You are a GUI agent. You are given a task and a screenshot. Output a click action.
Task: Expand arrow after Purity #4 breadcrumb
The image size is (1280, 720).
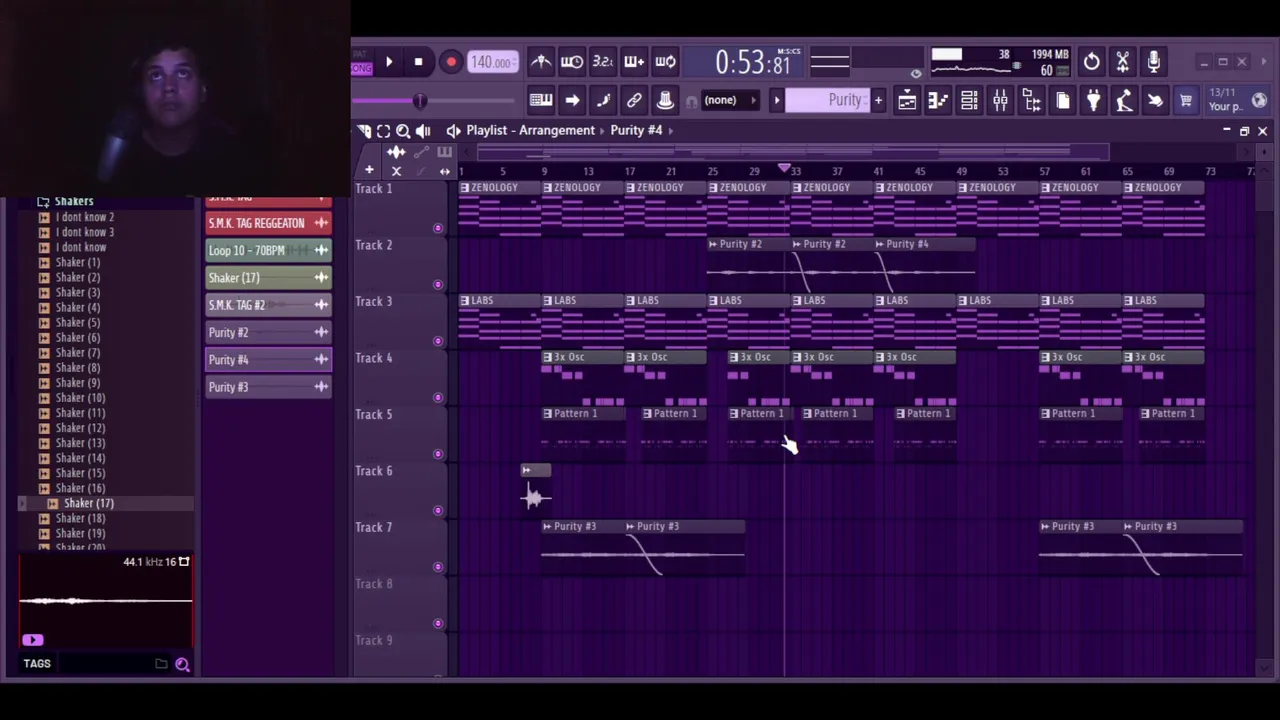672,130
